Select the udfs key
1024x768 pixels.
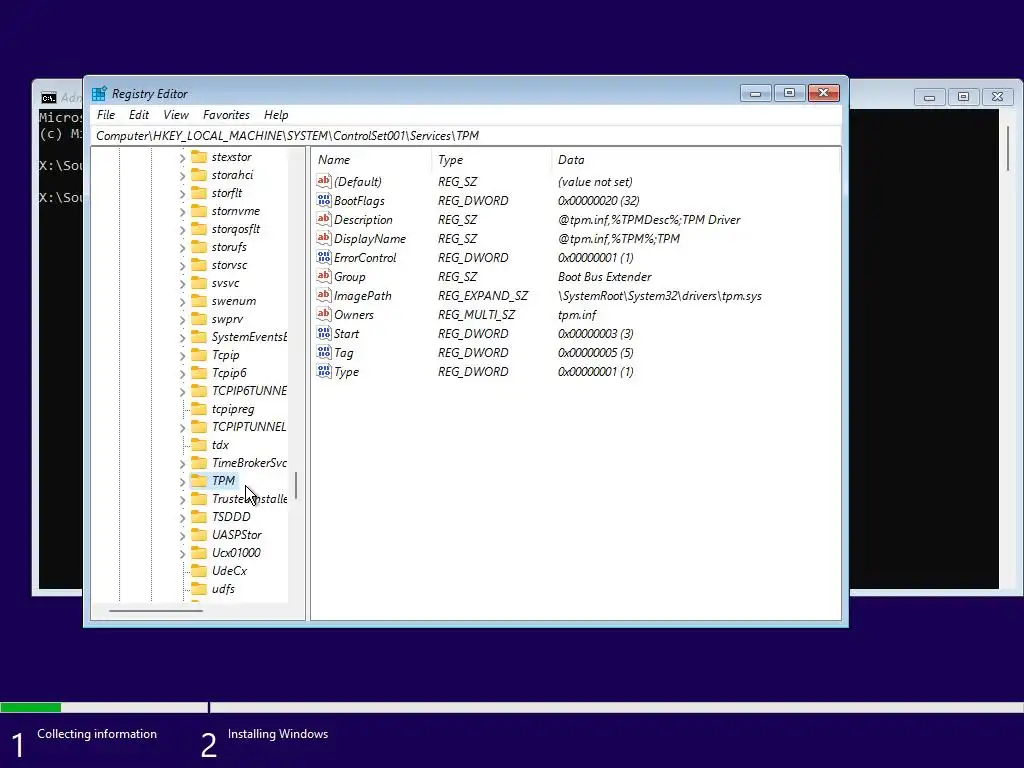[223, 588]
